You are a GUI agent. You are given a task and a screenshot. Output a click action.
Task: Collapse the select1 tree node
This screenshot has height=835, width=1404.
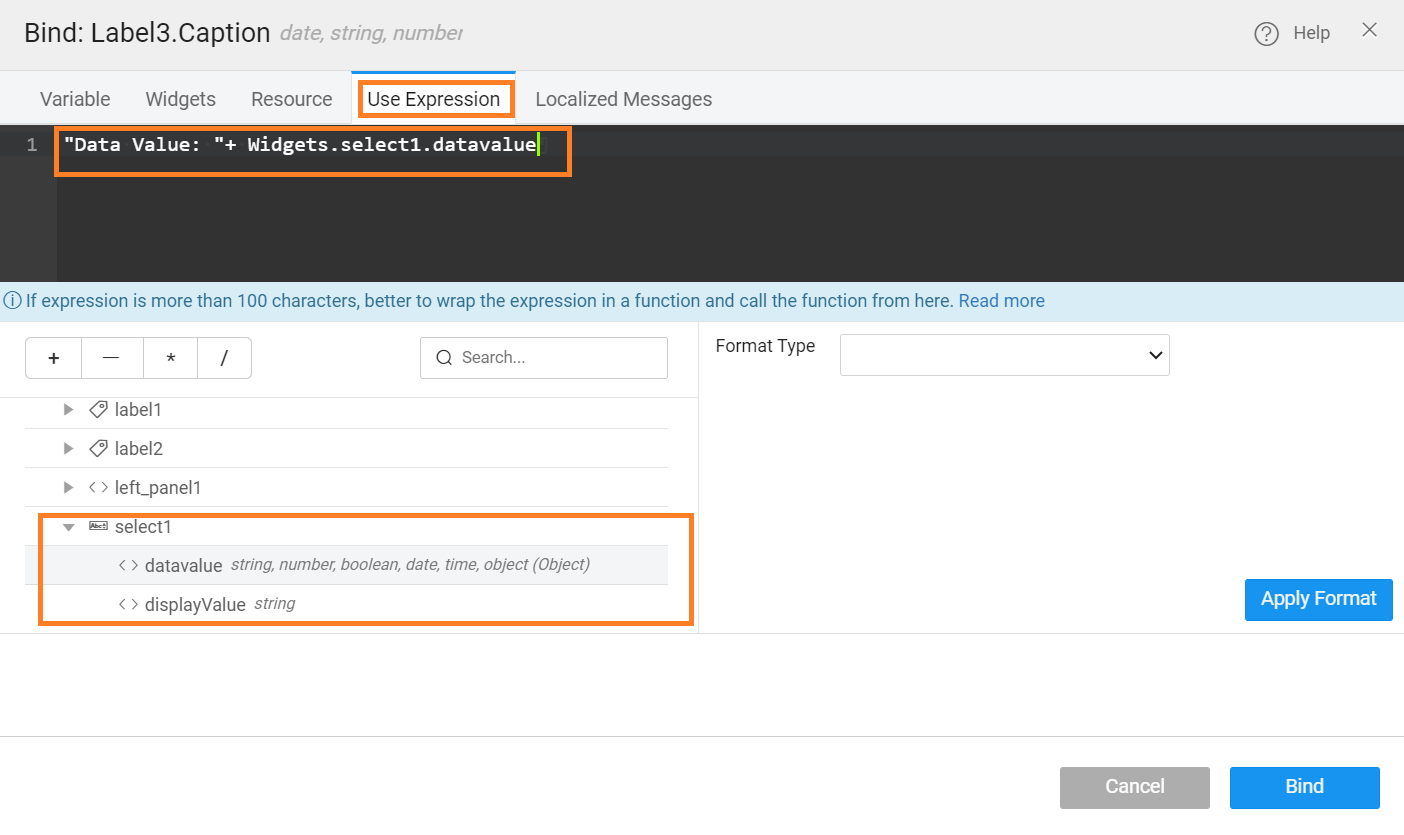pyautogui.click(x=68, y=527)
